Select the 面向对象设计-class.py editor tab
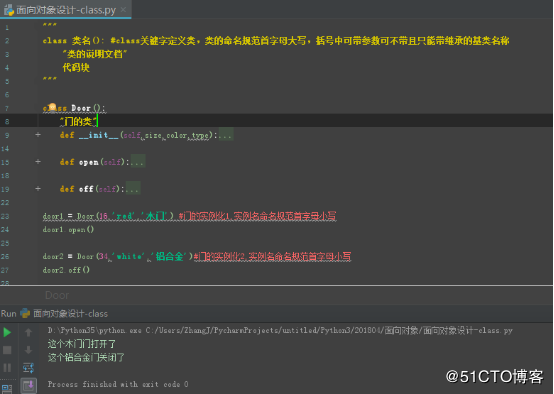The height and width of the screenshot is (394, 554). pyautogui.click(x=66, y=10)
